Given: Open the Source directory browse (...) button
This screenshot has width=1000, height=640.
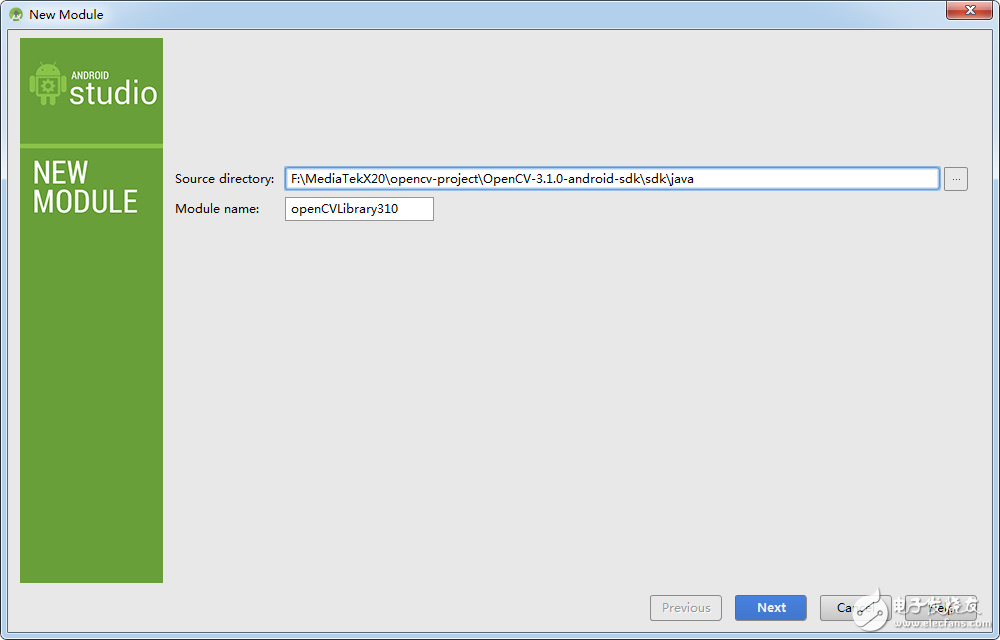Looking at the screenshot, I should tap(955, 179).
